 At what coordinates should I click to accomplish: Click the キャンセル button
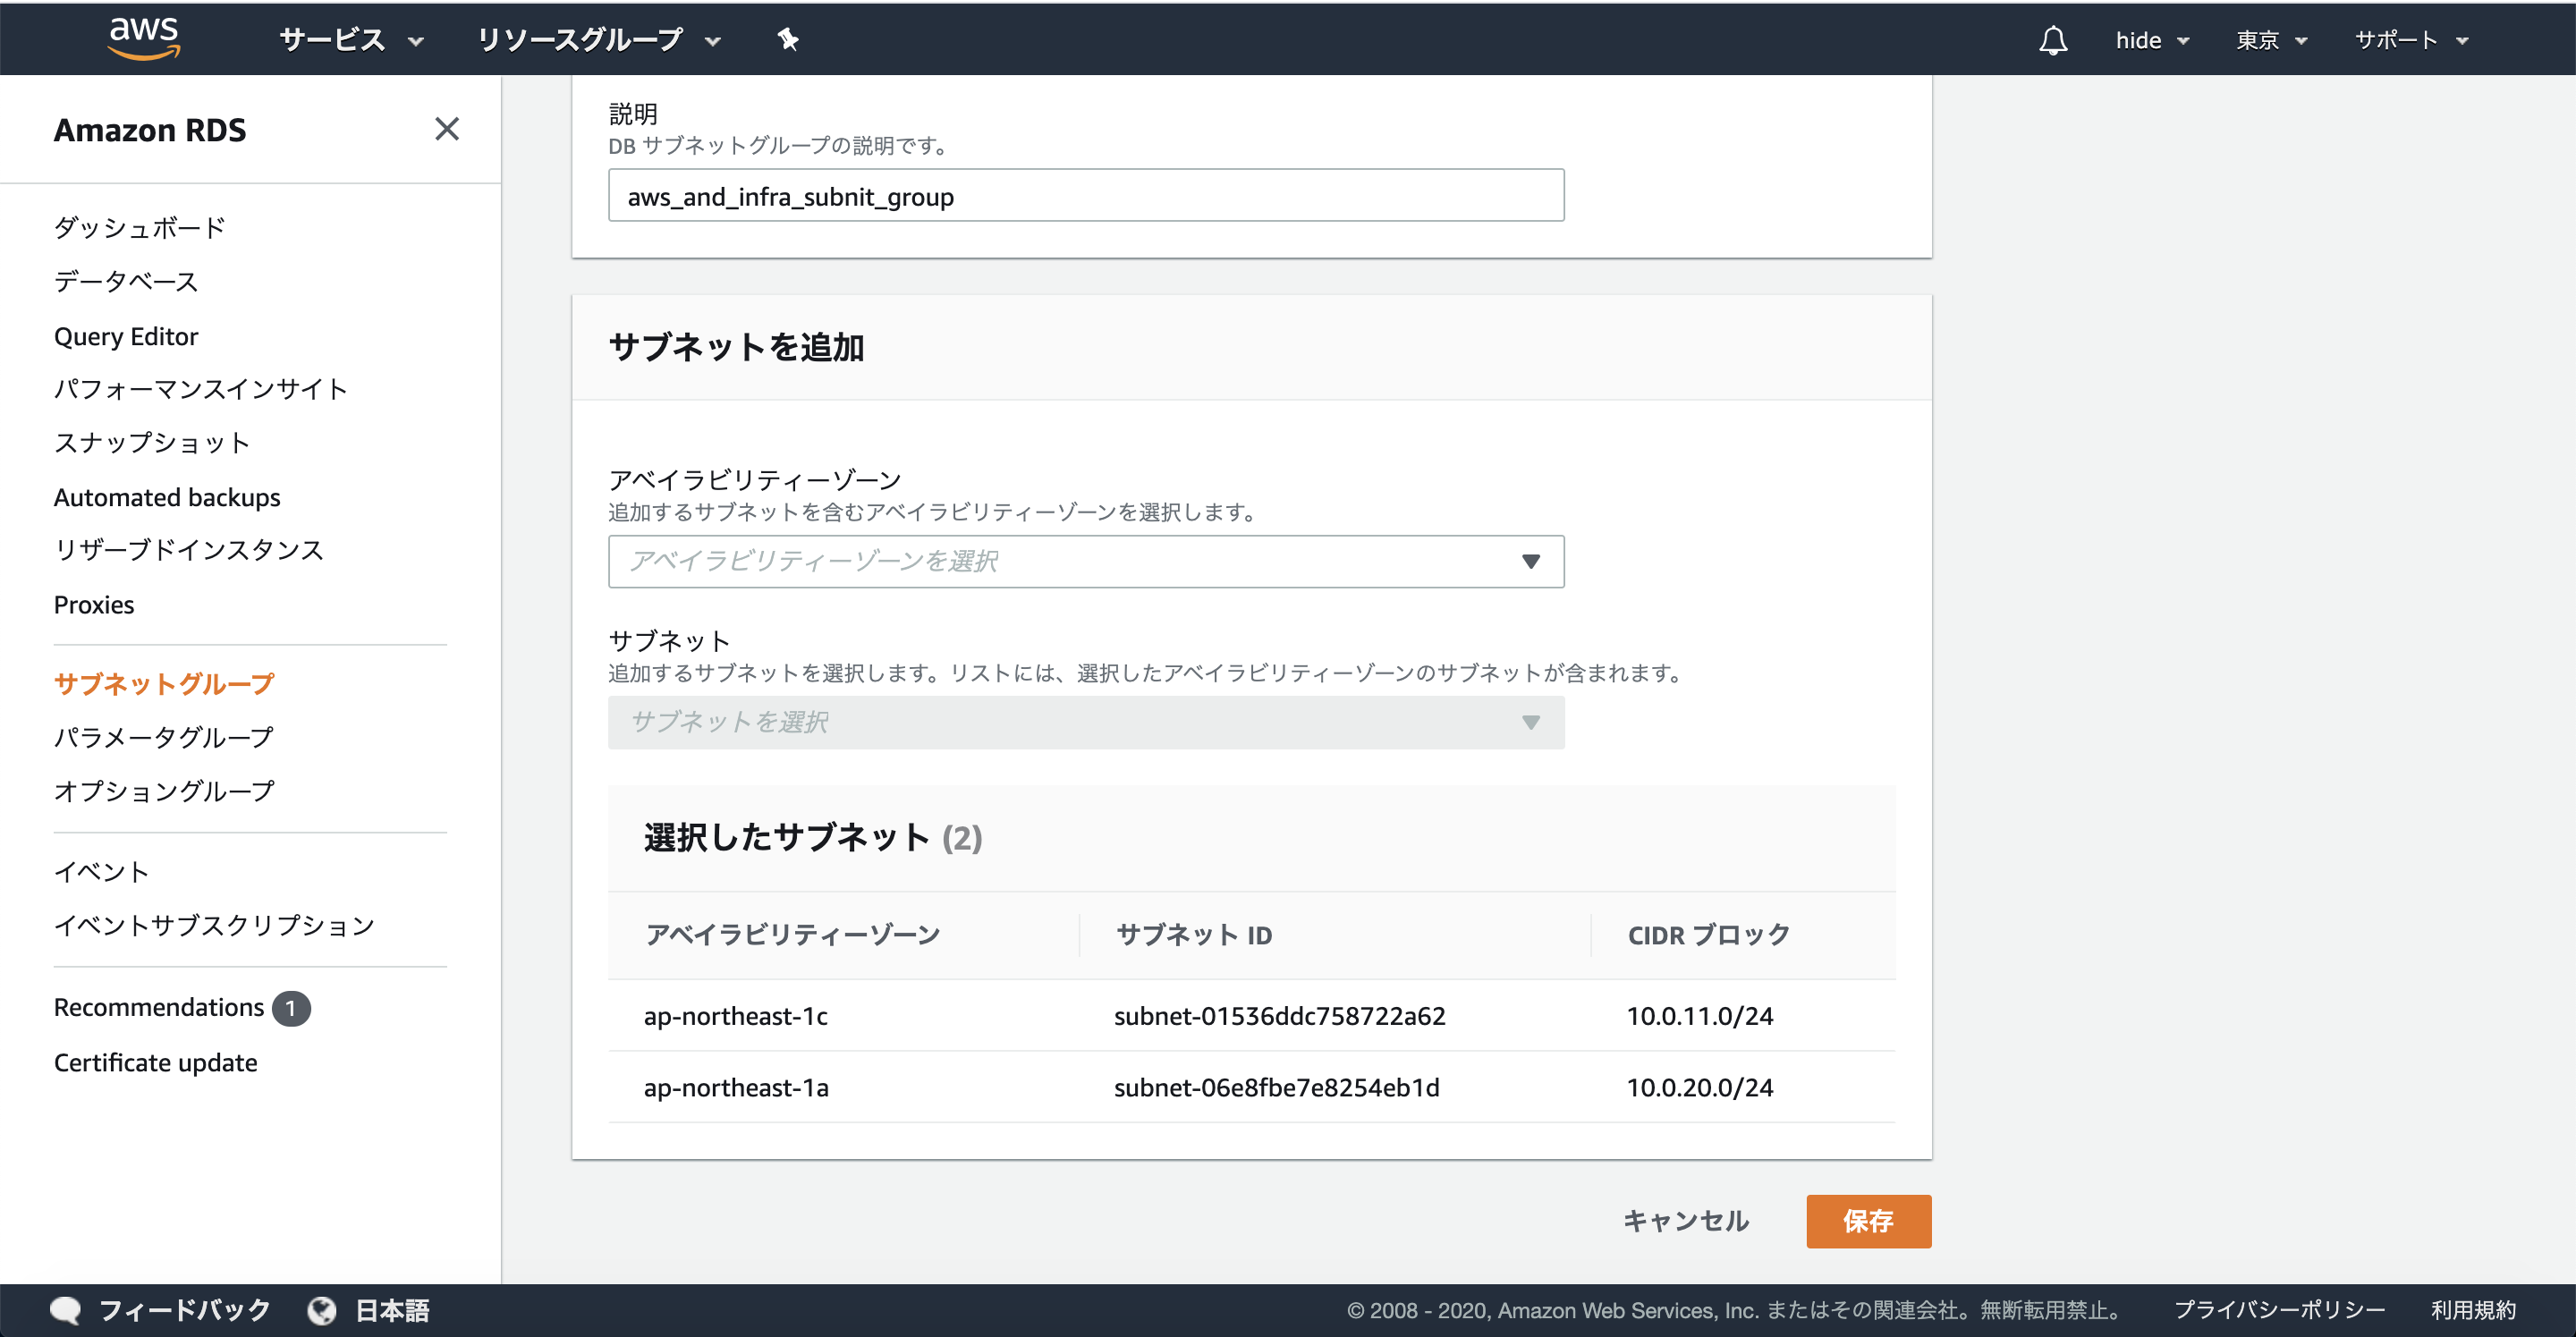click(x=1686, y=1221)
